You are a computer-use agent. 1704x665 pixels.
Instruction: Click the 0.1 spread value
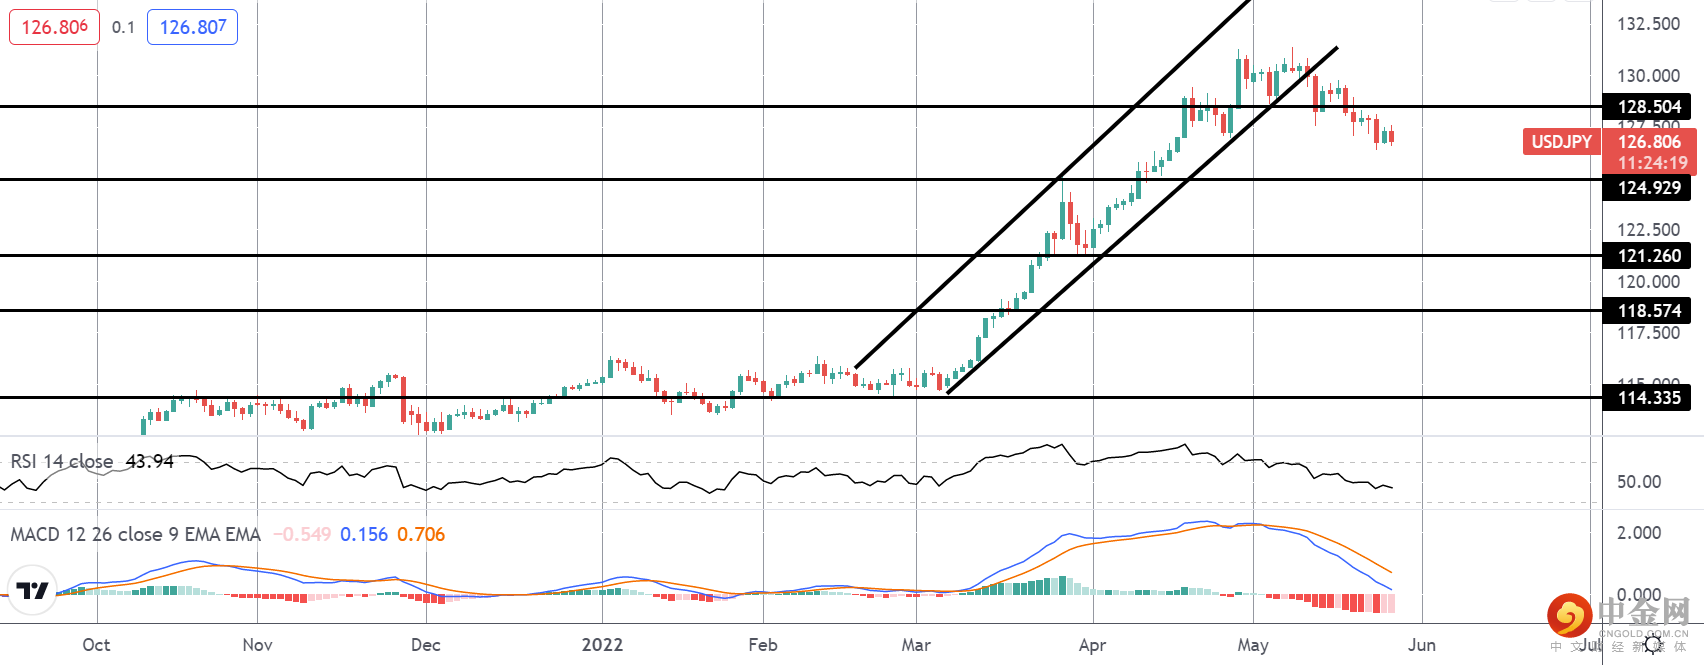coord(123,28)
